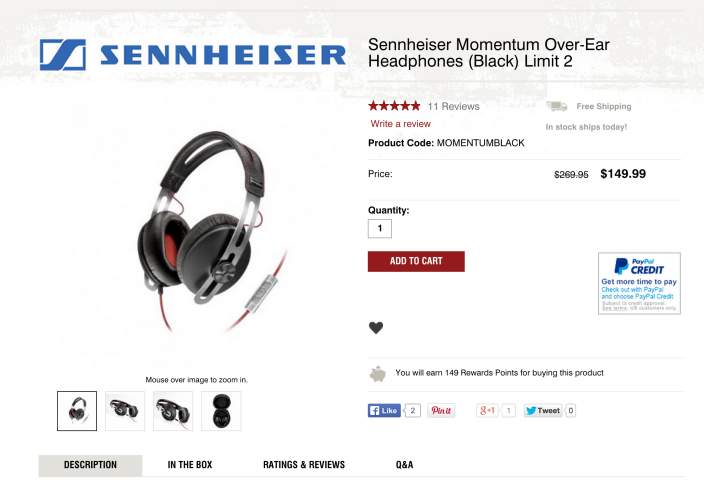Image resolution: width=704 pixels, height=486 pixels.
Task: Open the Write a review link
Action: coord(400,124)
